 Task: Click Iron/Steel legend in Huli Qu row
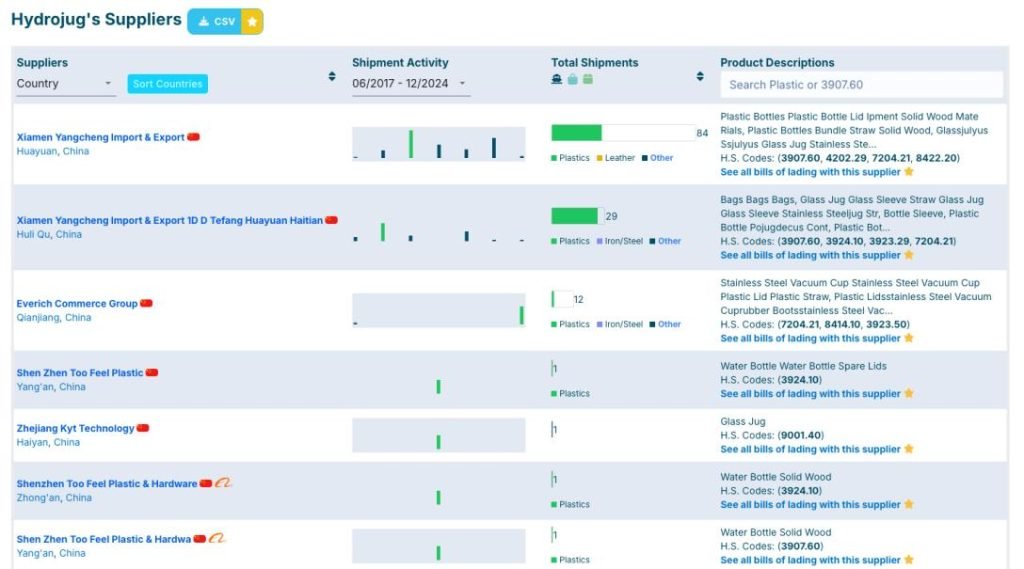(619, 241)
